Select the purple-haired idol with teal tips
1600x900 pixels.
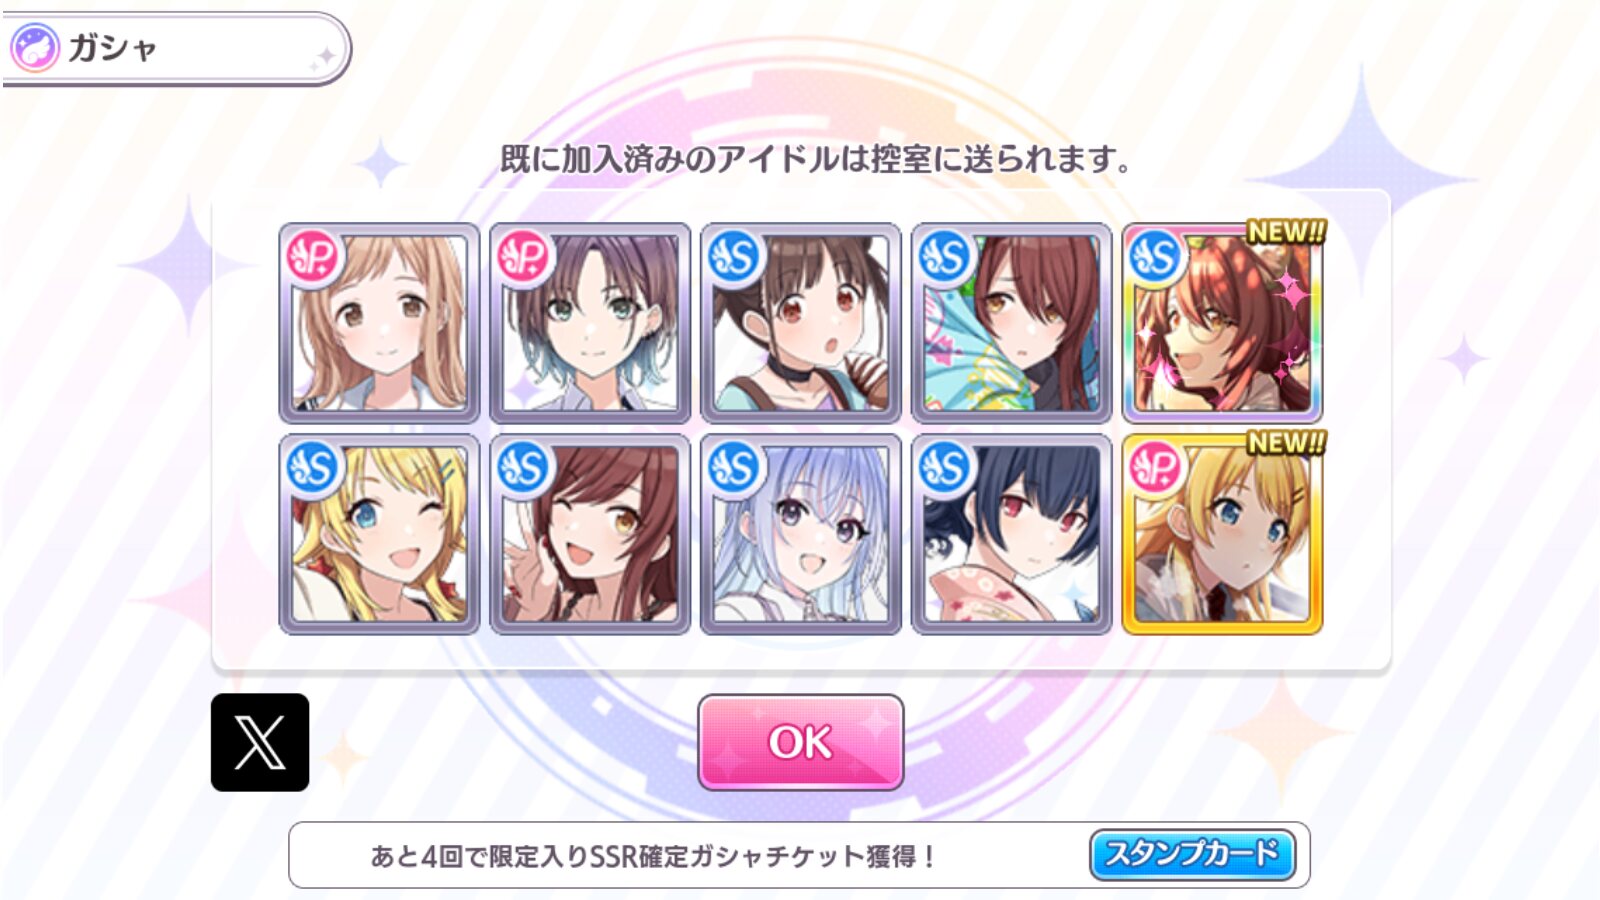pyautogui.click(x=590, y=323)
